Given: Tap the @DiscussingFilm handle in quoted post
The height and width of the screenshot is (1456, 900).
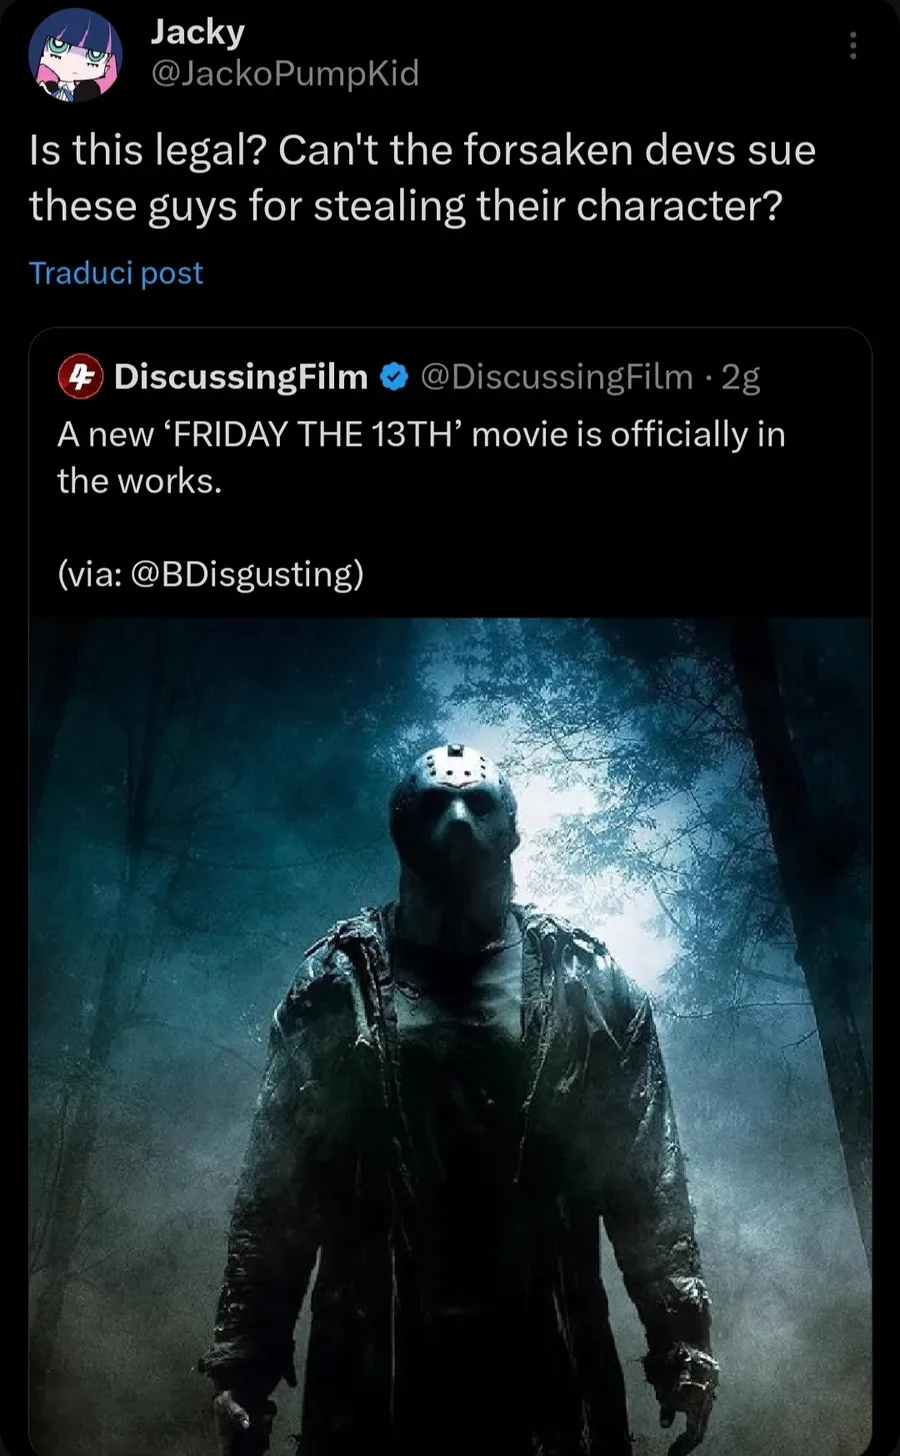Looking at the screenshot, I should [x=557, y=376].
